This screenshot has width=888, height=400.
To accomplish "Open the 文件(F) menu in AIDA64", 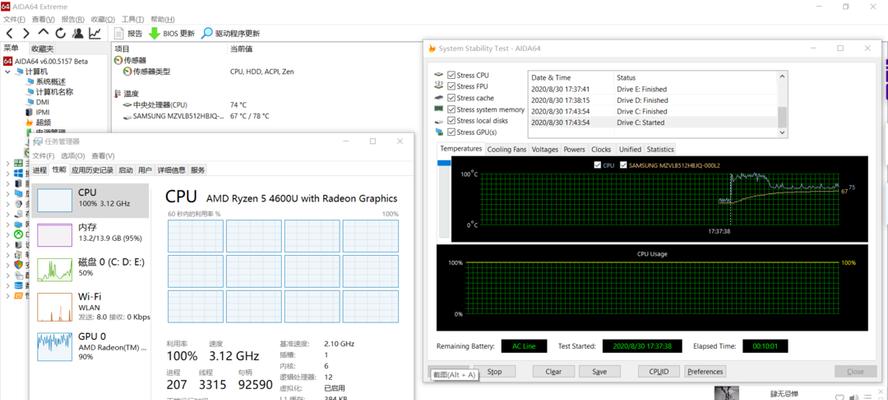I will coord(14,20).
